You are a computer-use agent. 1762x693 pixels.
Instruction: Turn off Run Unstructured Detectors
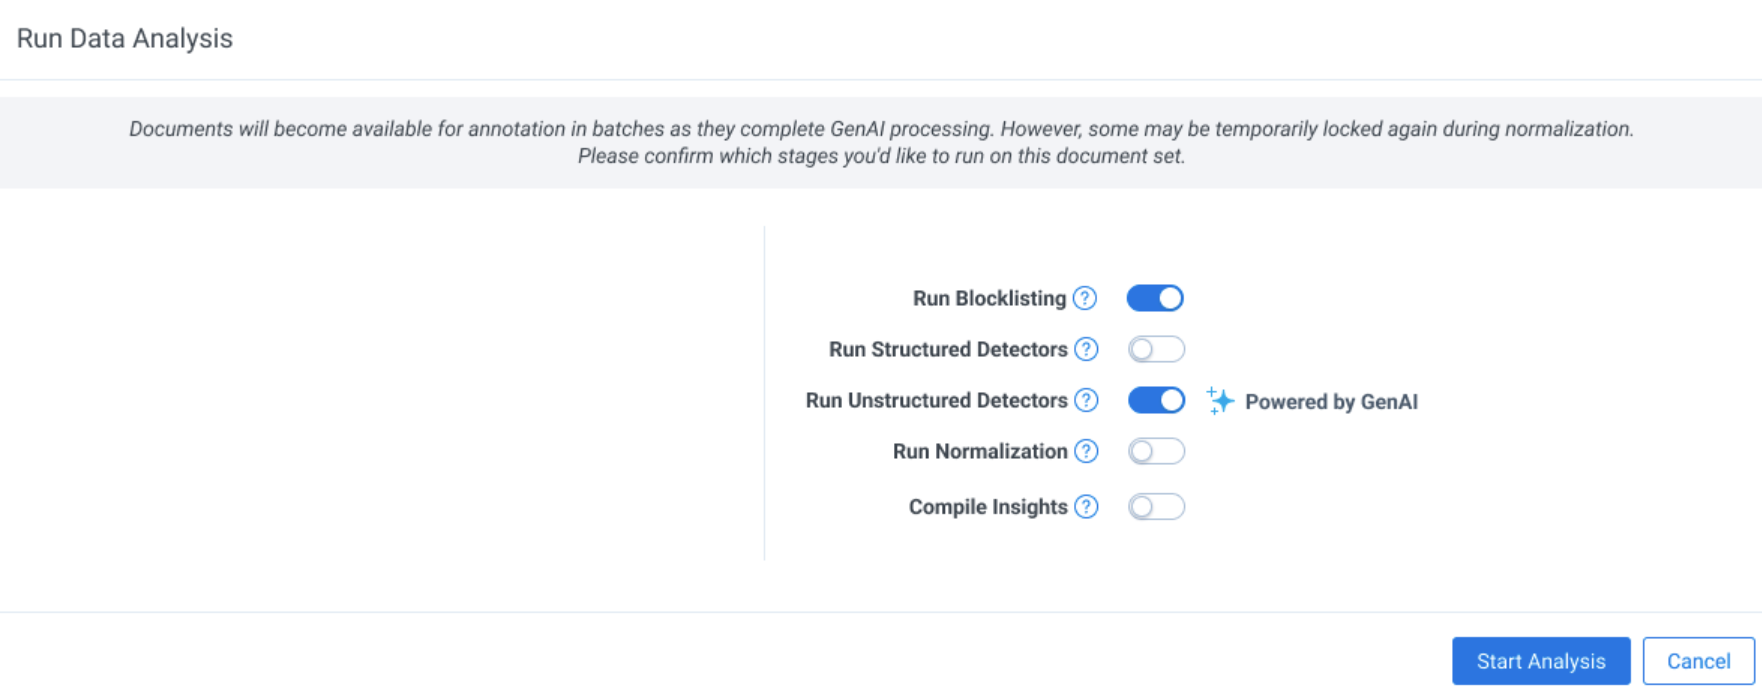[1155, 400]
